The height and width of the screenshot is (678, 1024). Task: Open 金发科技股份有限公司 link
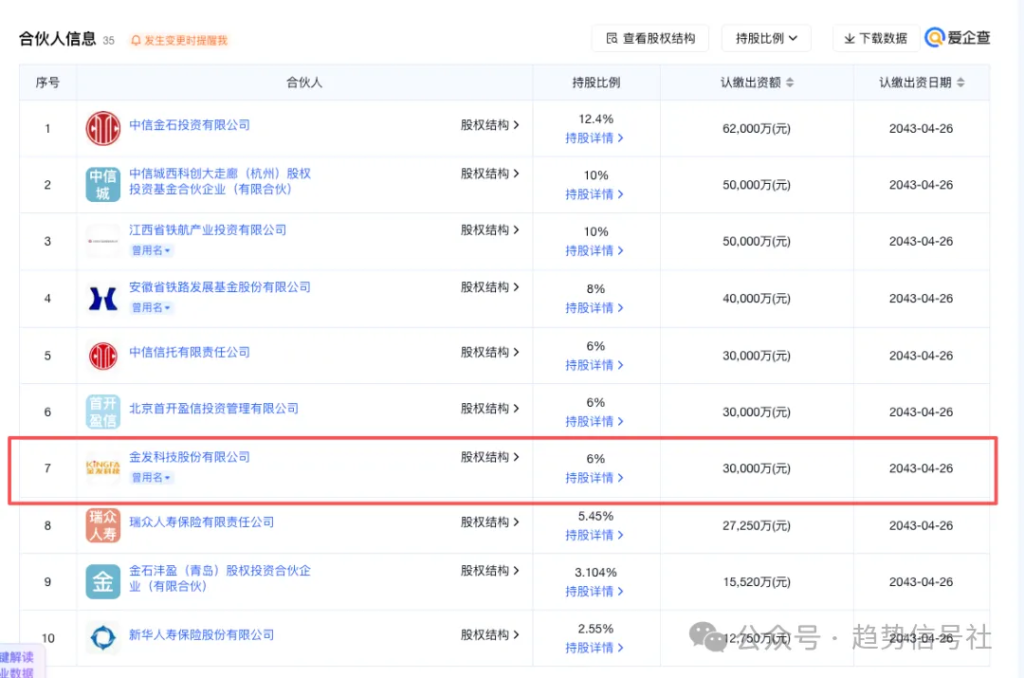click(x=189, y=457)
